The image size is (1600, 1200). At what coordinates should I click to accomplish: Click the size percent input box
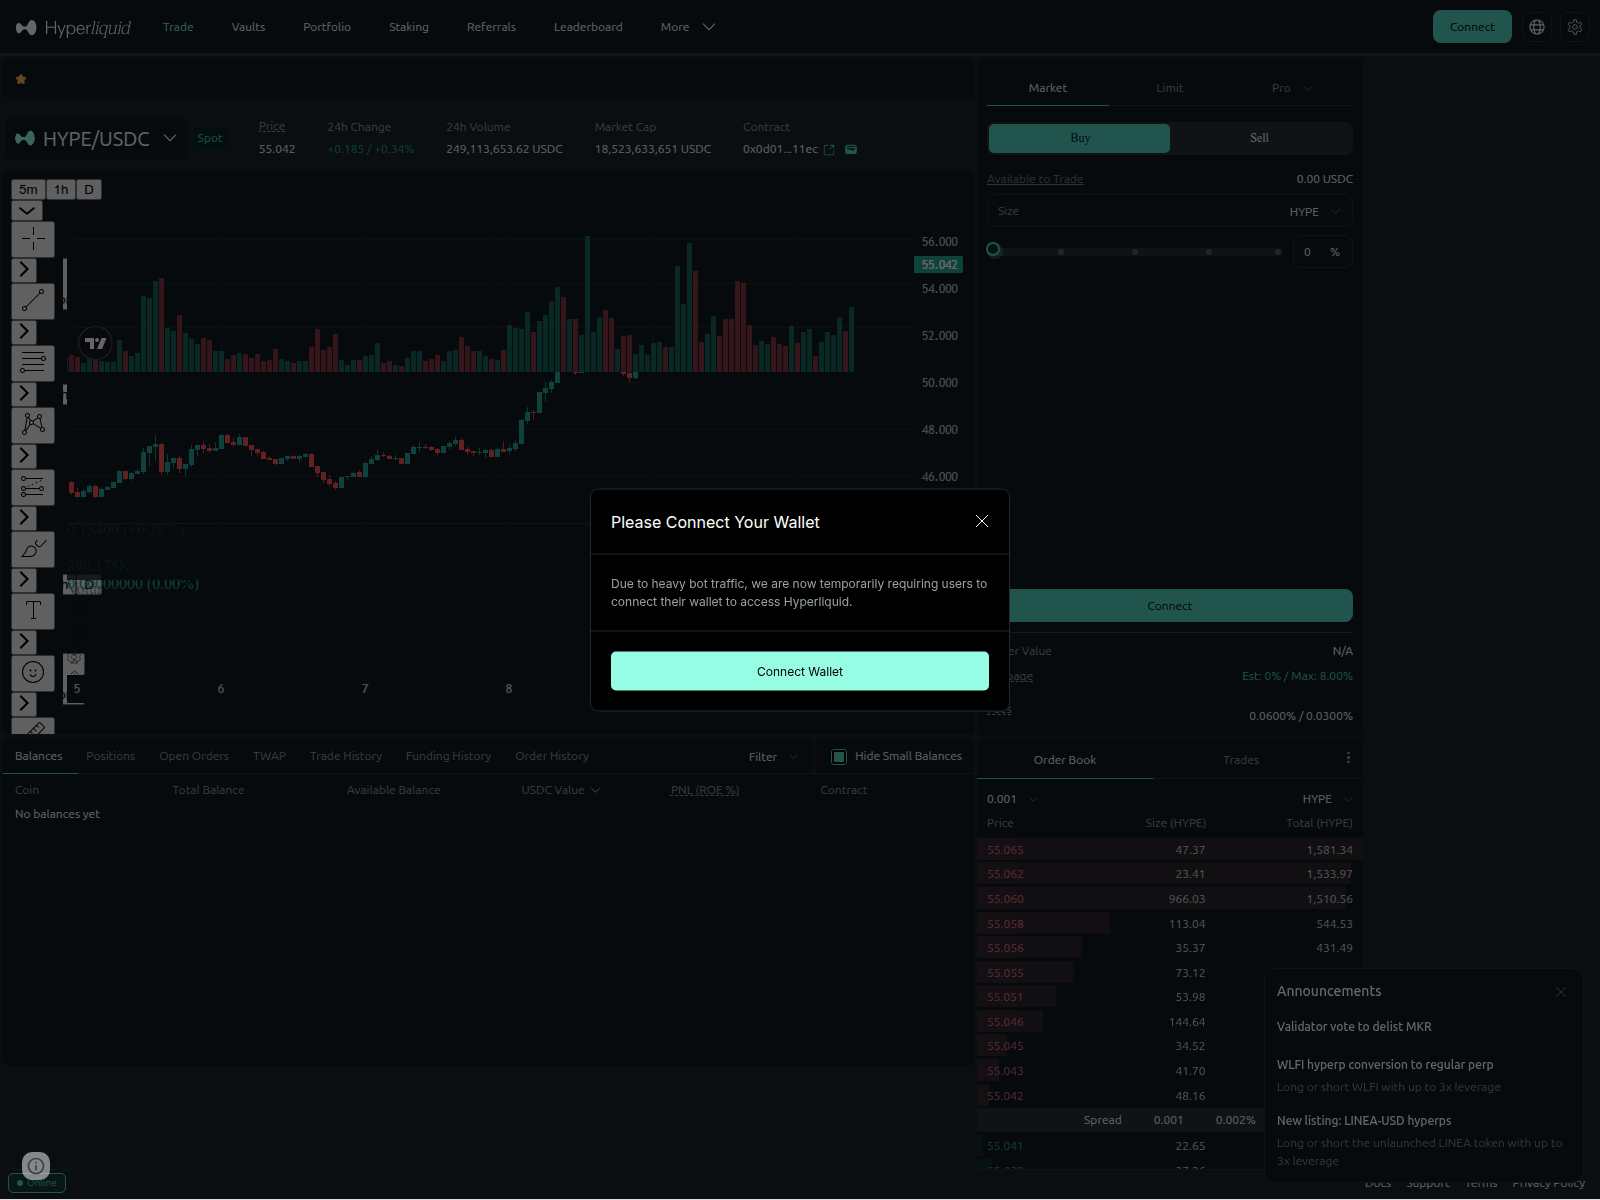[1322, 252]
